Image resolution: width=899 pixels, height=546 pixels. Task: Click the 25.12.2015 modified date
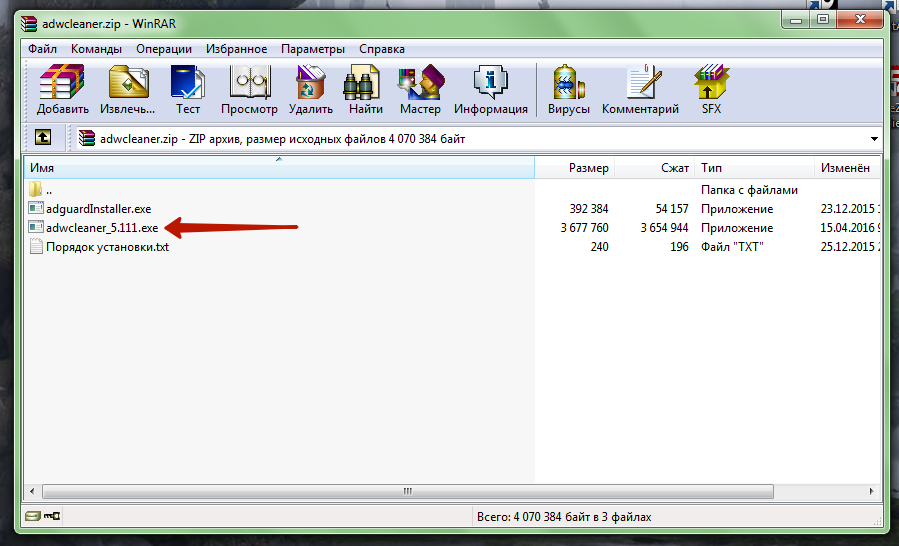(x=848, y=247)
